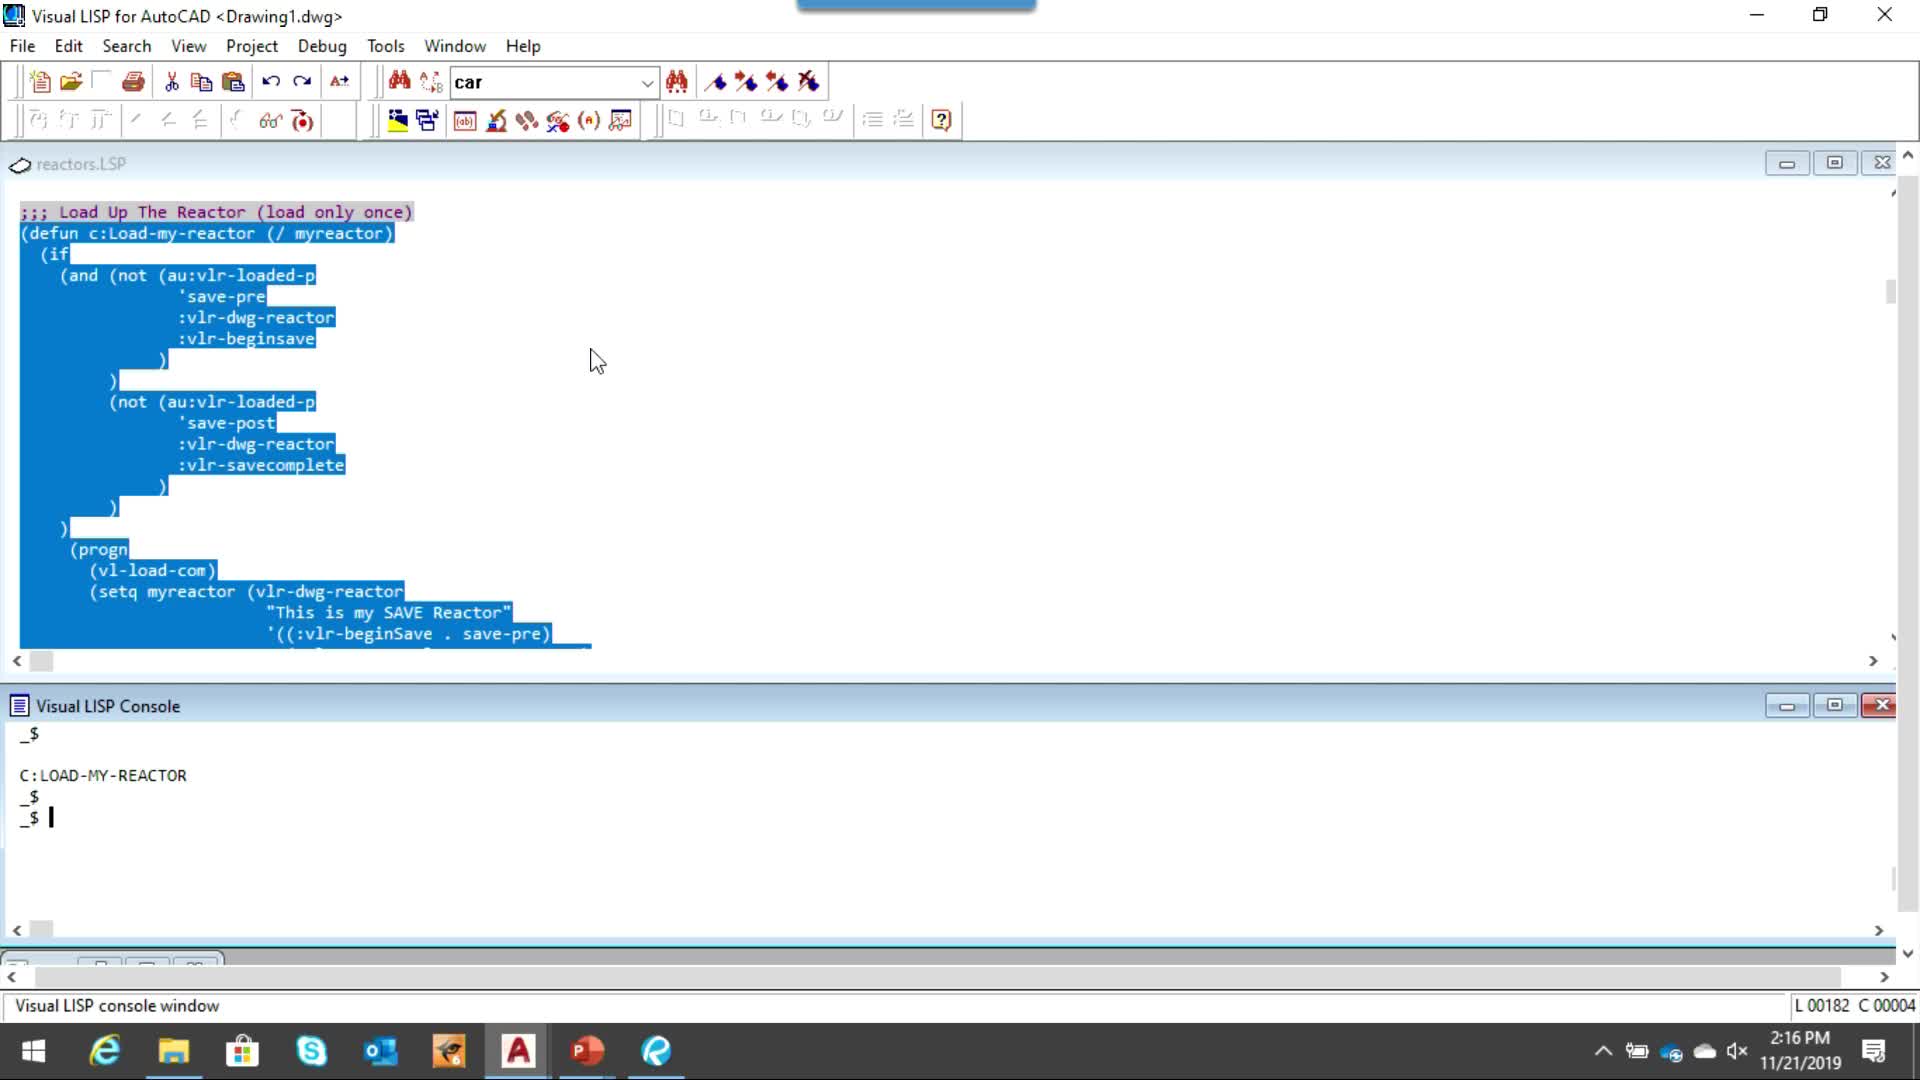Open the Help question mark icon
The width and height of the screenshot is (1920, 1080).
coord(941,120)
